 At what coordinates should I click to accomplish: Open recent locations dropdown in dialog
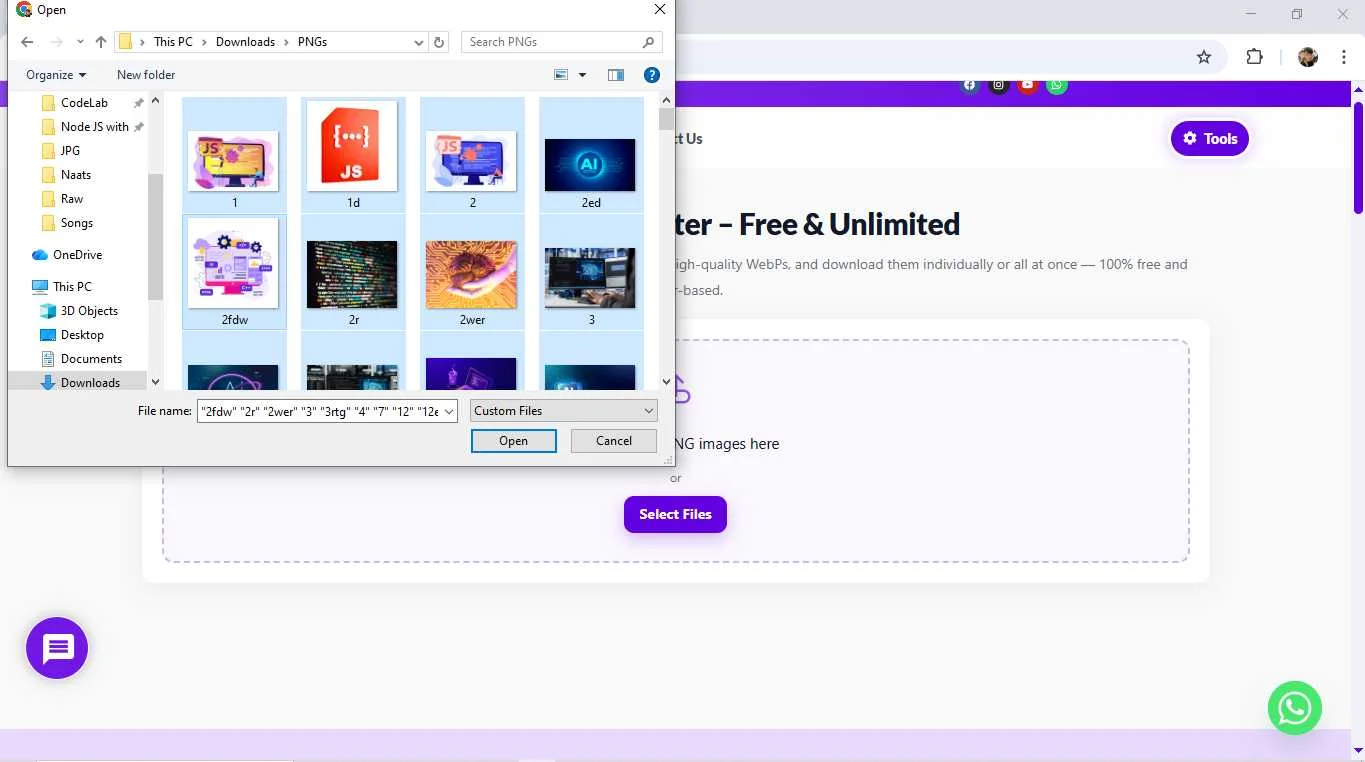click(78, 42)
